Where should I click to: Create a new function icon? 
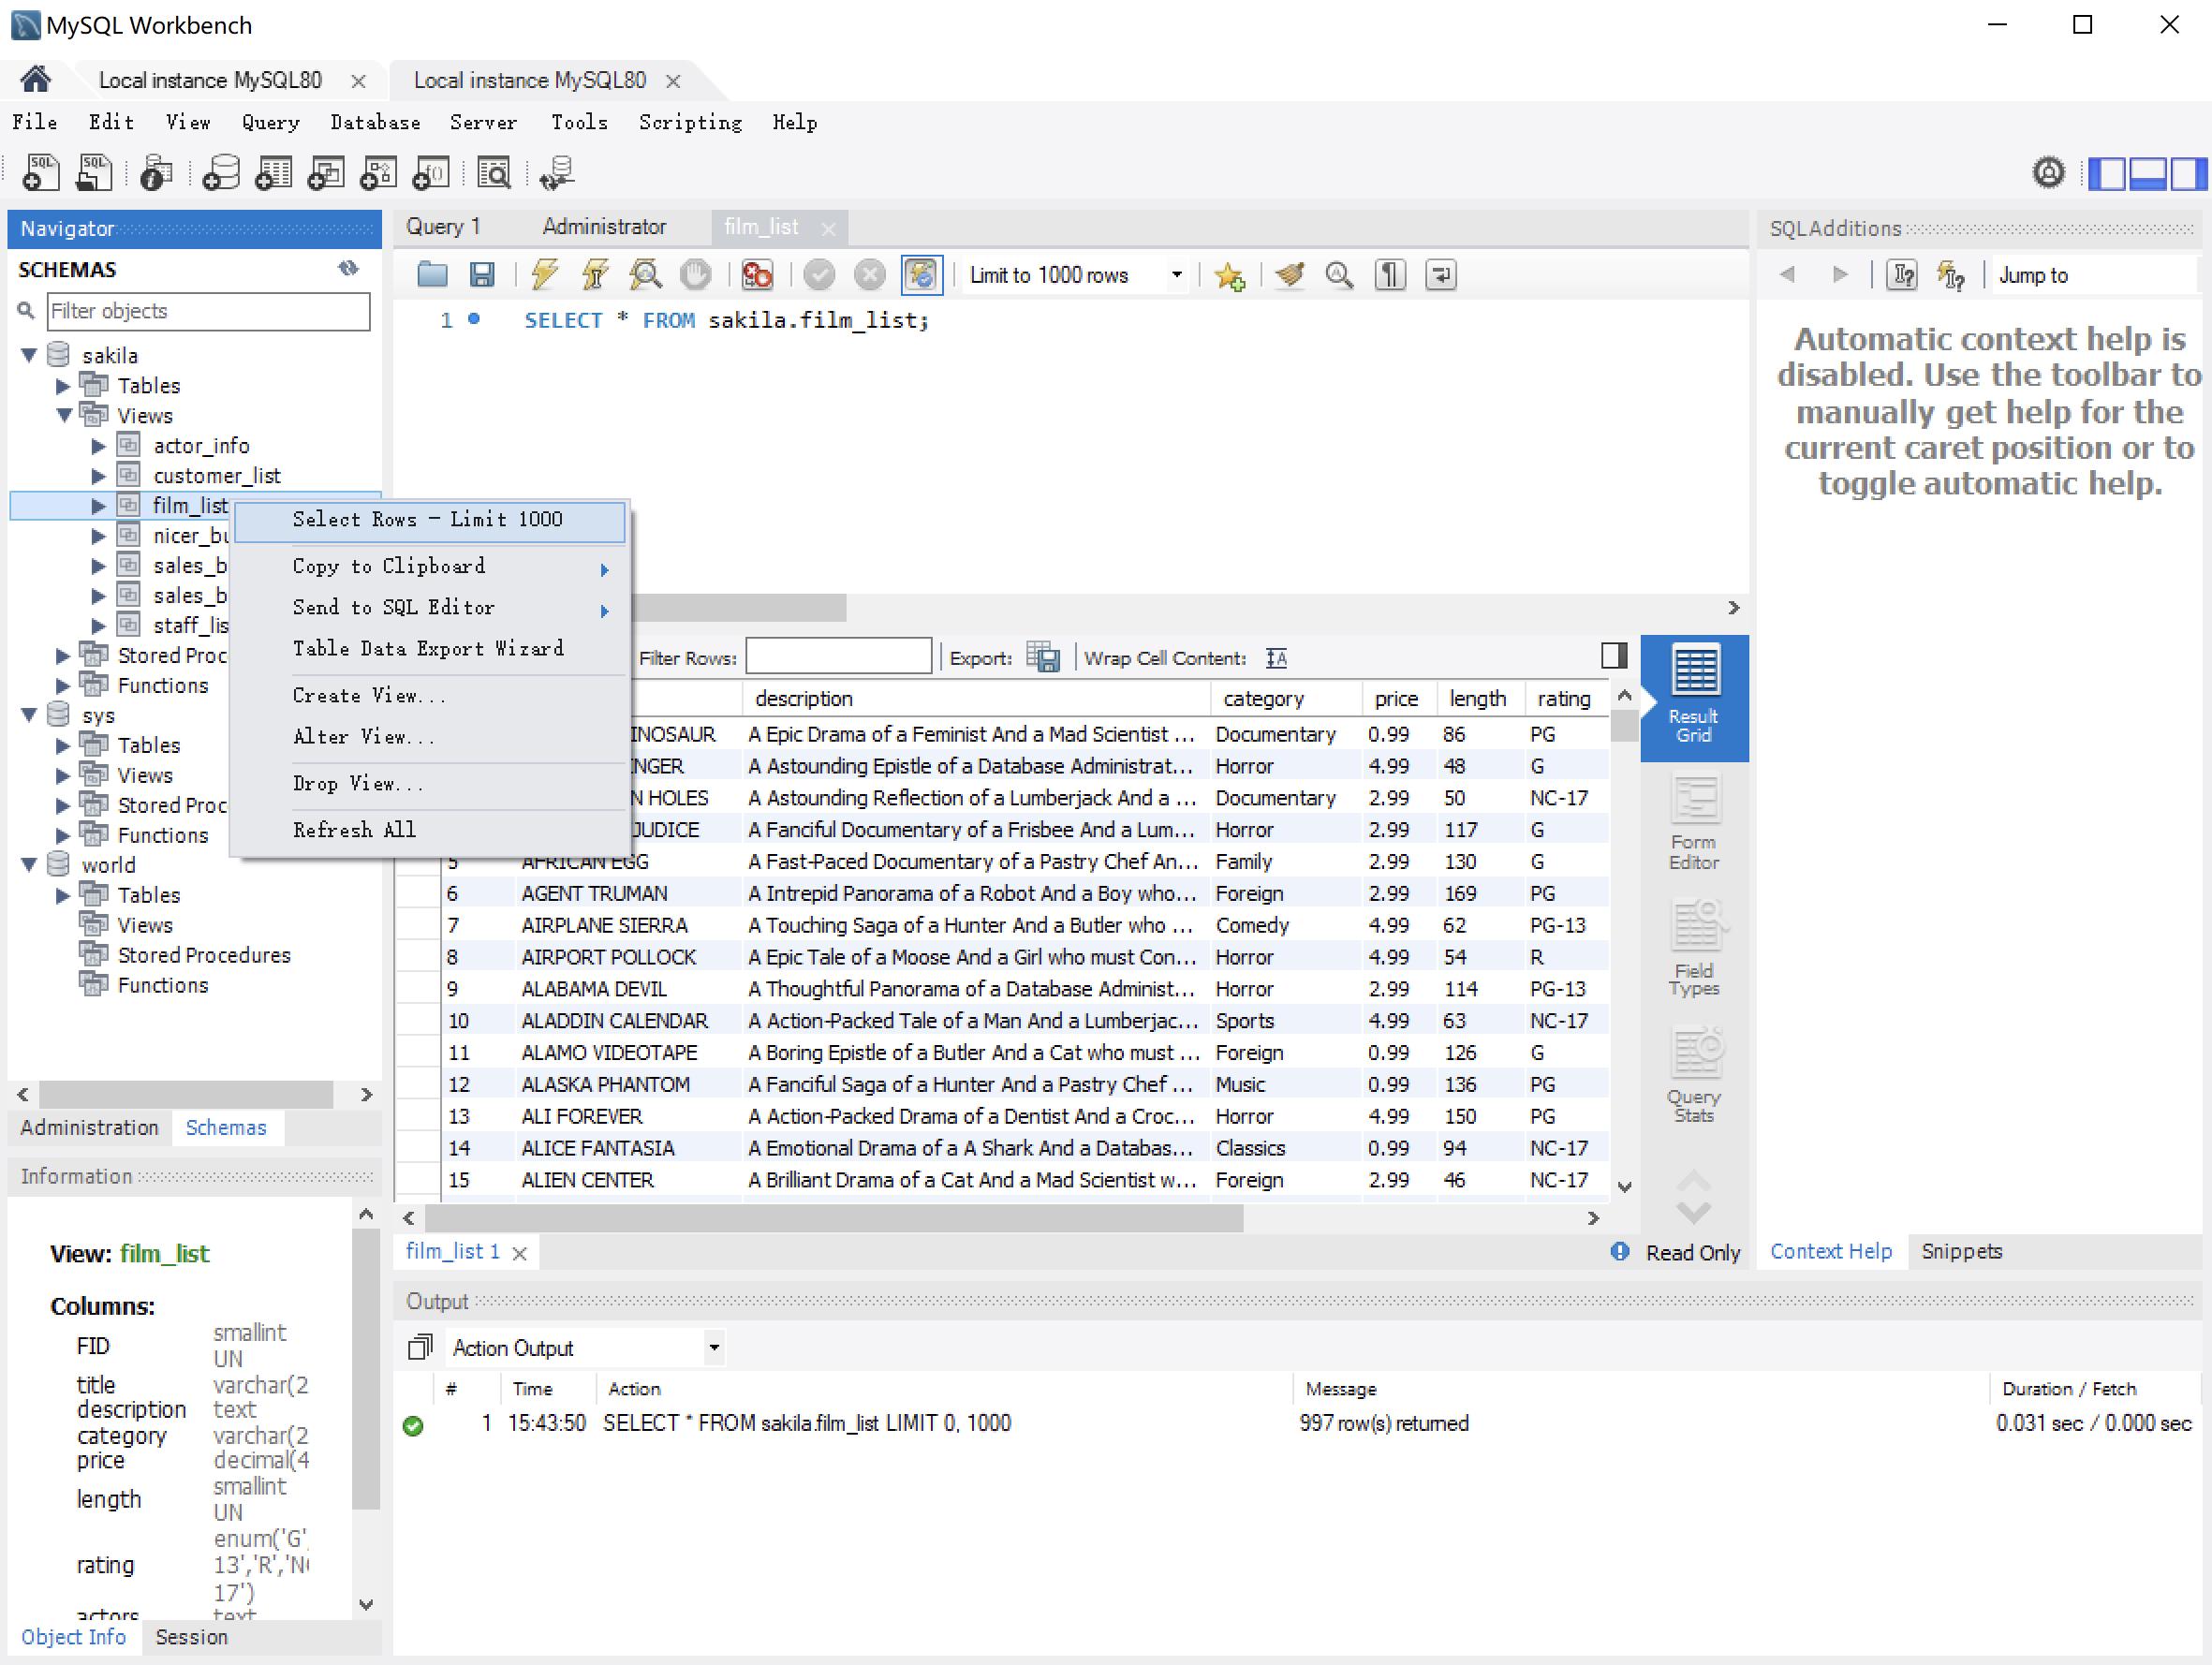[431, 173]
